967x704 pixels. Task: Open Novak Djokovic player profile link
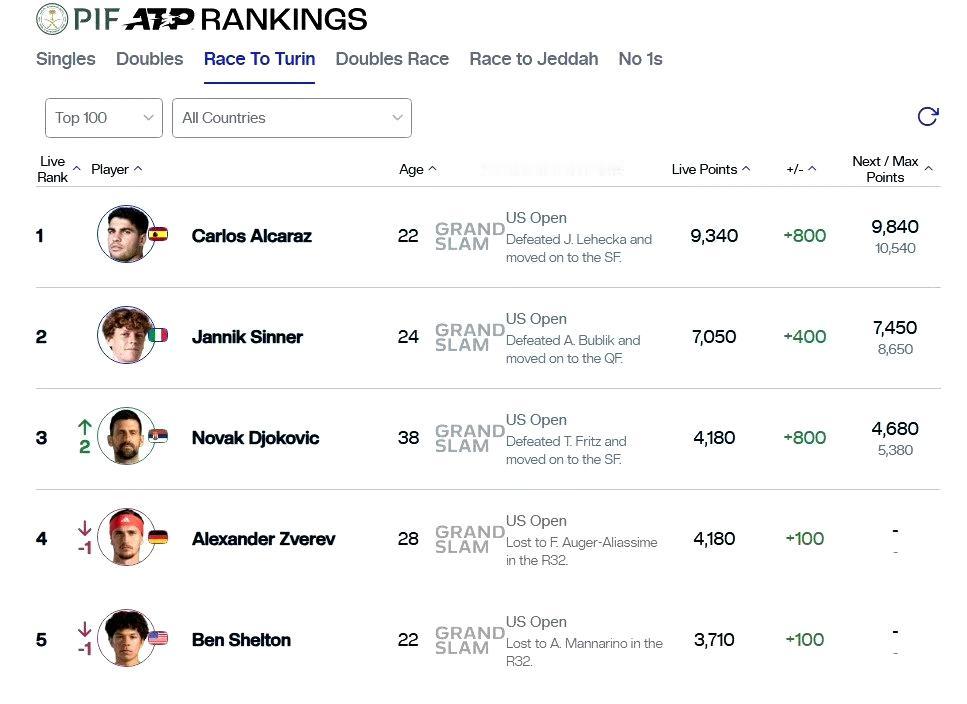255,438
